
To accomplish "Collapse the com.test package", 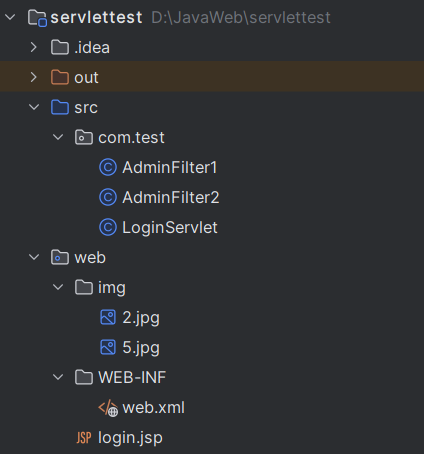I will tap(58, 137).
